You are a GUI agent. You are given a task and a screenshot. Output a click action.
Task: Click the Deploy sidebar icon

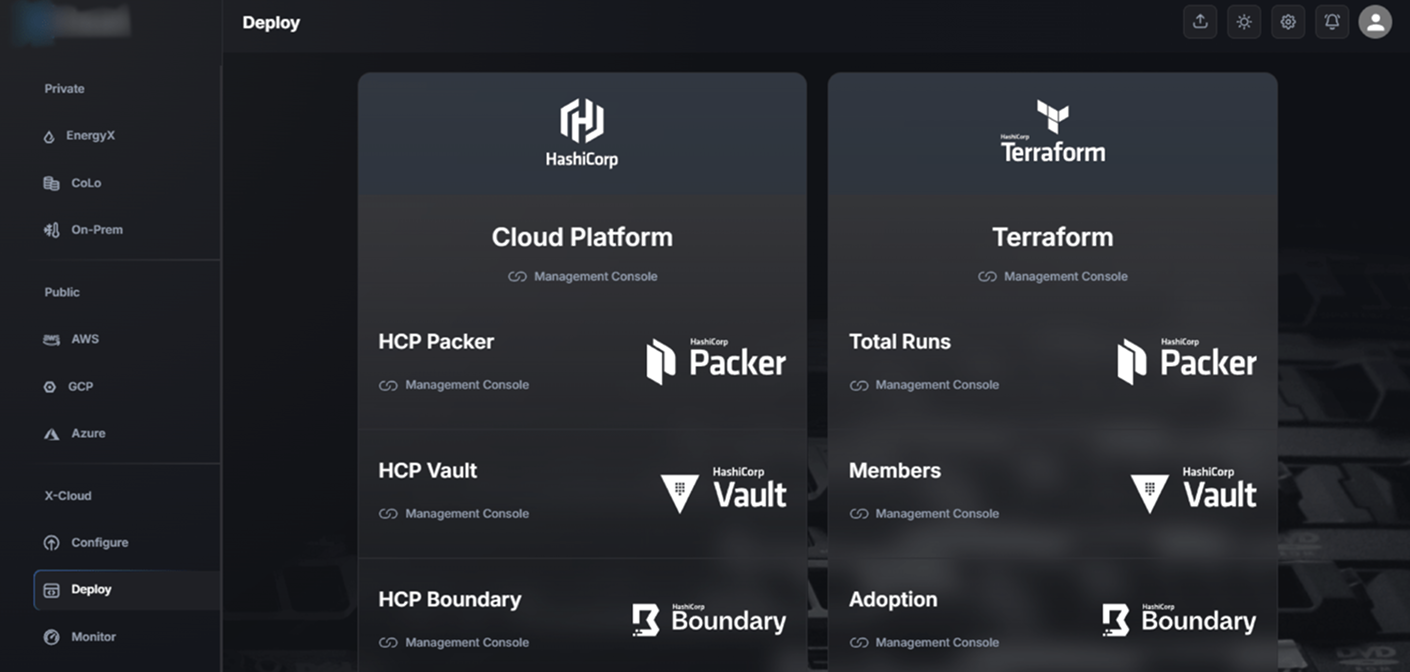pos(51,590)
